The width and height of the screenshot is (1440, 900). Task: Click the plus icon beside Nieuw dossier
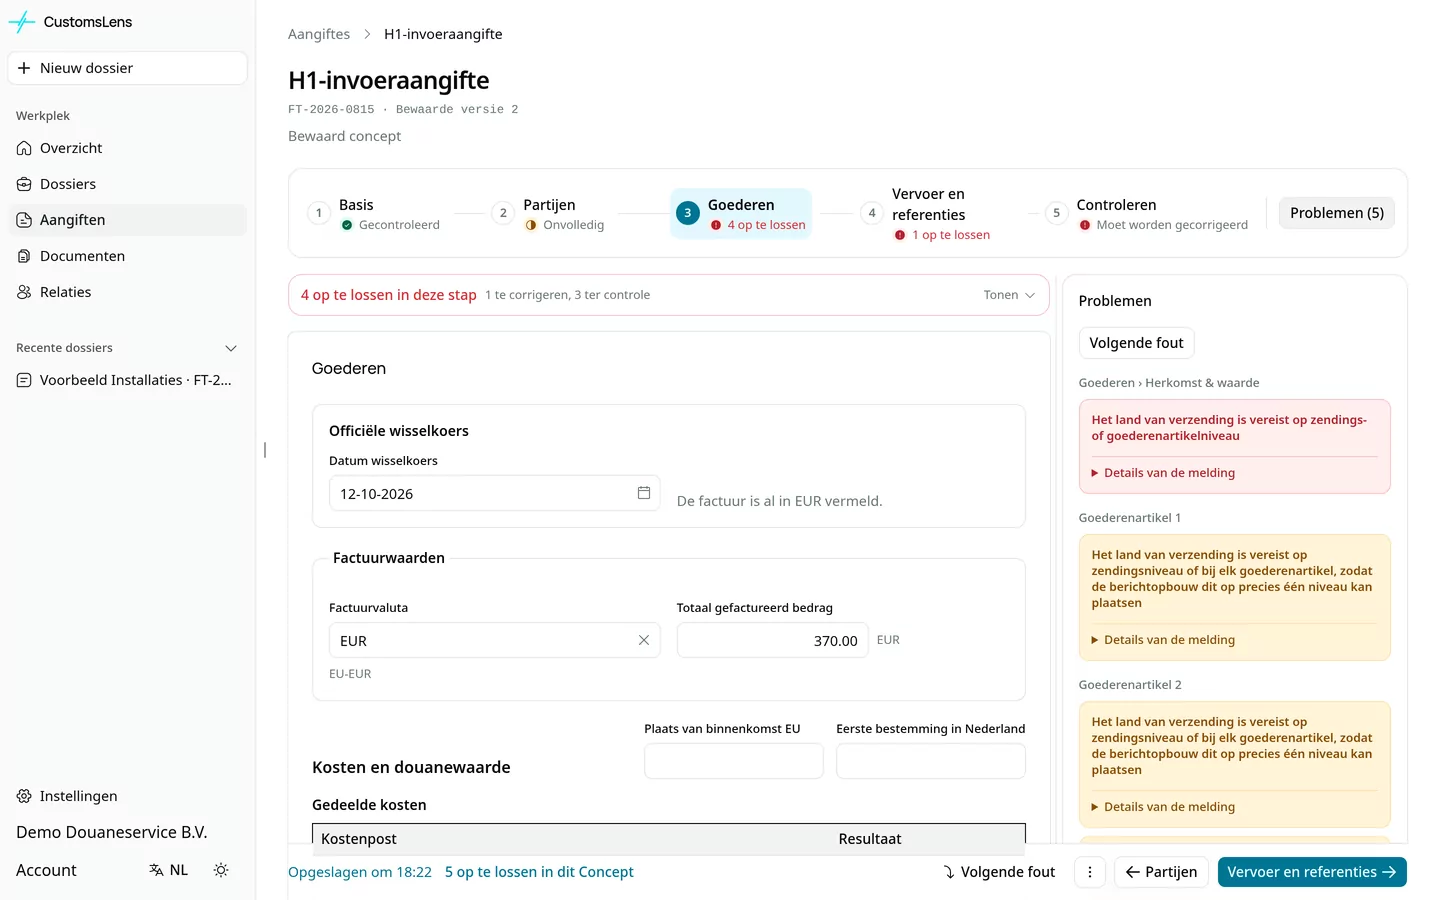24,68
